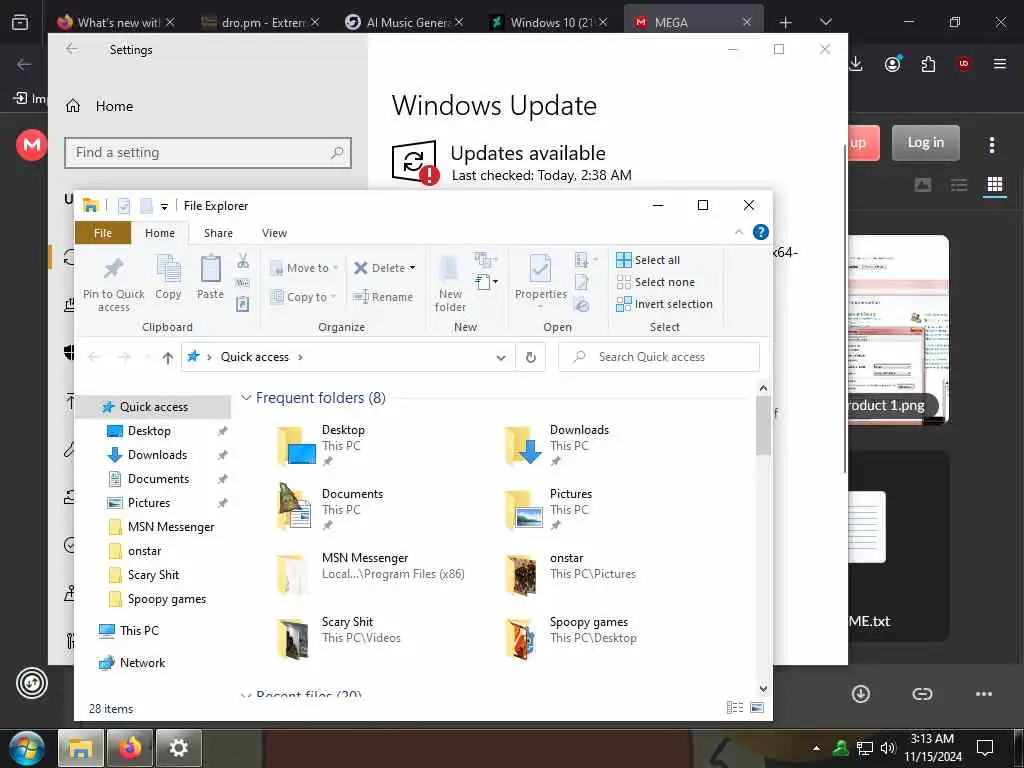The width and height of the screenshot is (1024, 768).
Task: Click the Copy icon in Clipboard group
Action: [x=168, y=270]
